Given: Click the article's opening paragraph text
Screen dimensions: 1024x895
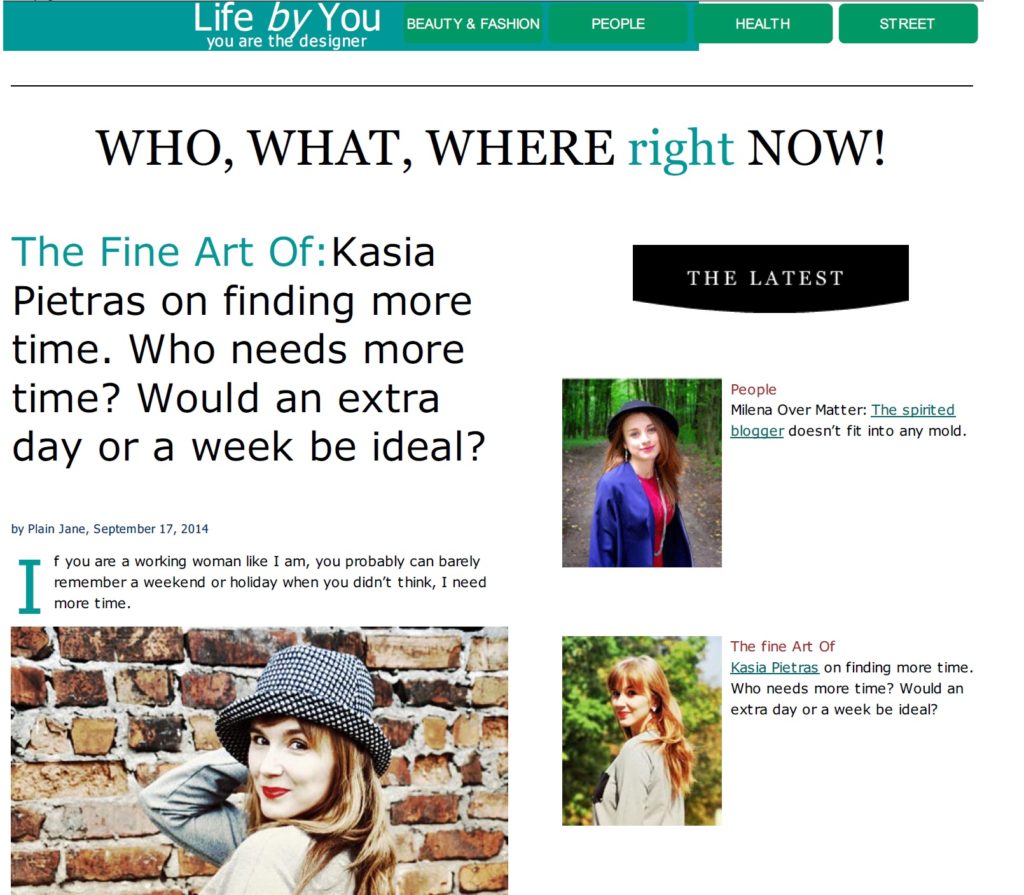Looking at the screenshot, I should [270, 582].
